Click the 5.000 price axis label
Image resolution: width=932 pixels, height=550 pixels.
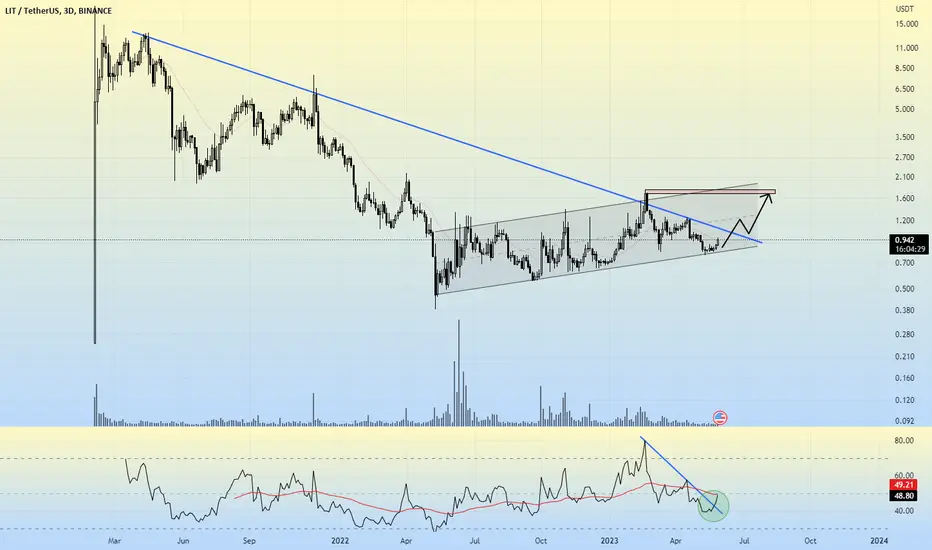coord(905,109)
